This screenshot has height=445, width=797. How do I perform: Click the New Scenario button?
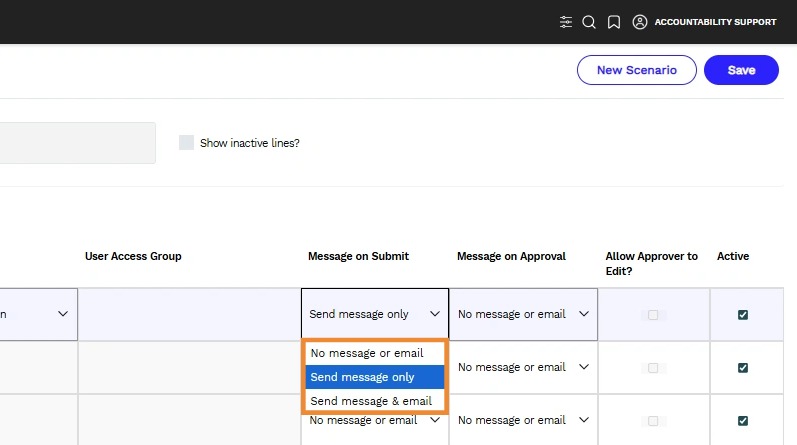636,70
